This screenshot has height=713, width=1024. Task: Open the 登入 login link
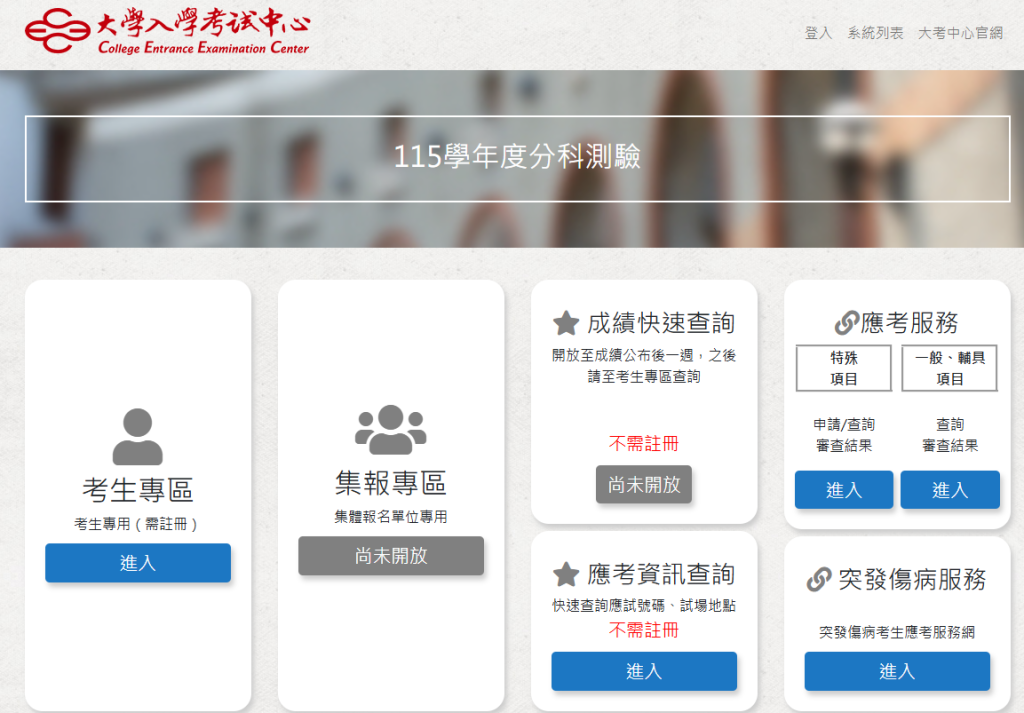[x=818, y=33]
